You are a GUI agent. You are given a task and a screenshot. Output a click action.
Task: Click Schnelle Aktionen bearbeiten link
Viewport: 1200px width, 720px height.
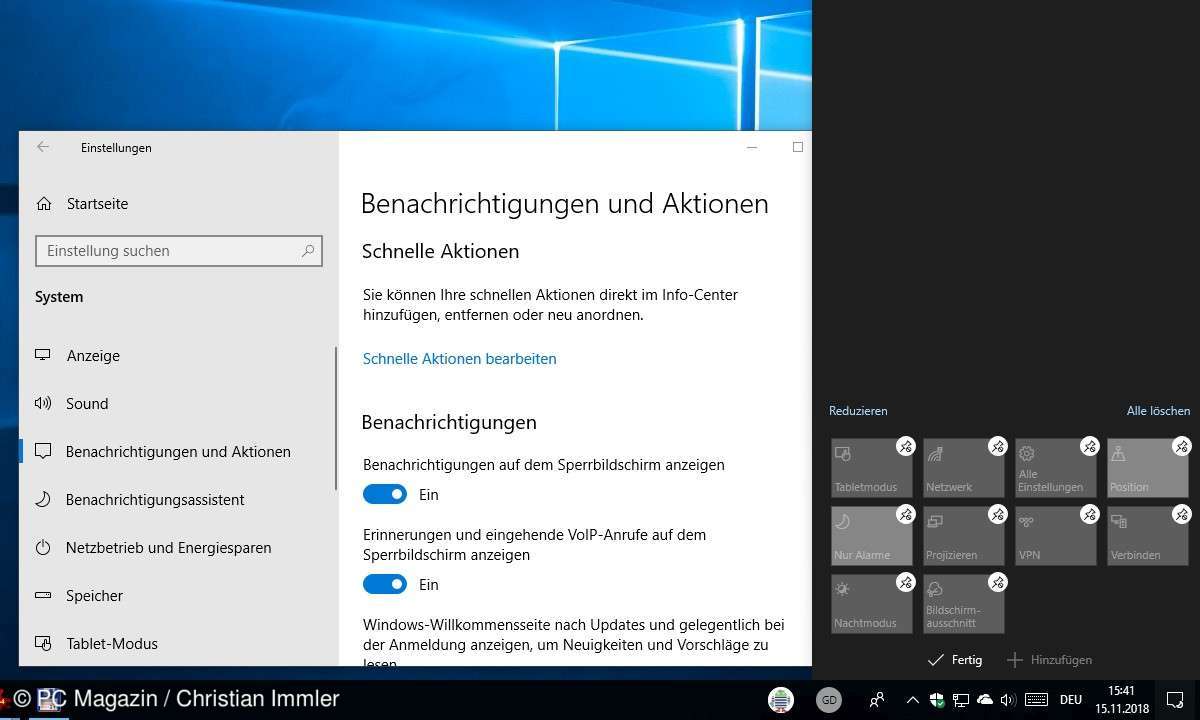[459, 359]
